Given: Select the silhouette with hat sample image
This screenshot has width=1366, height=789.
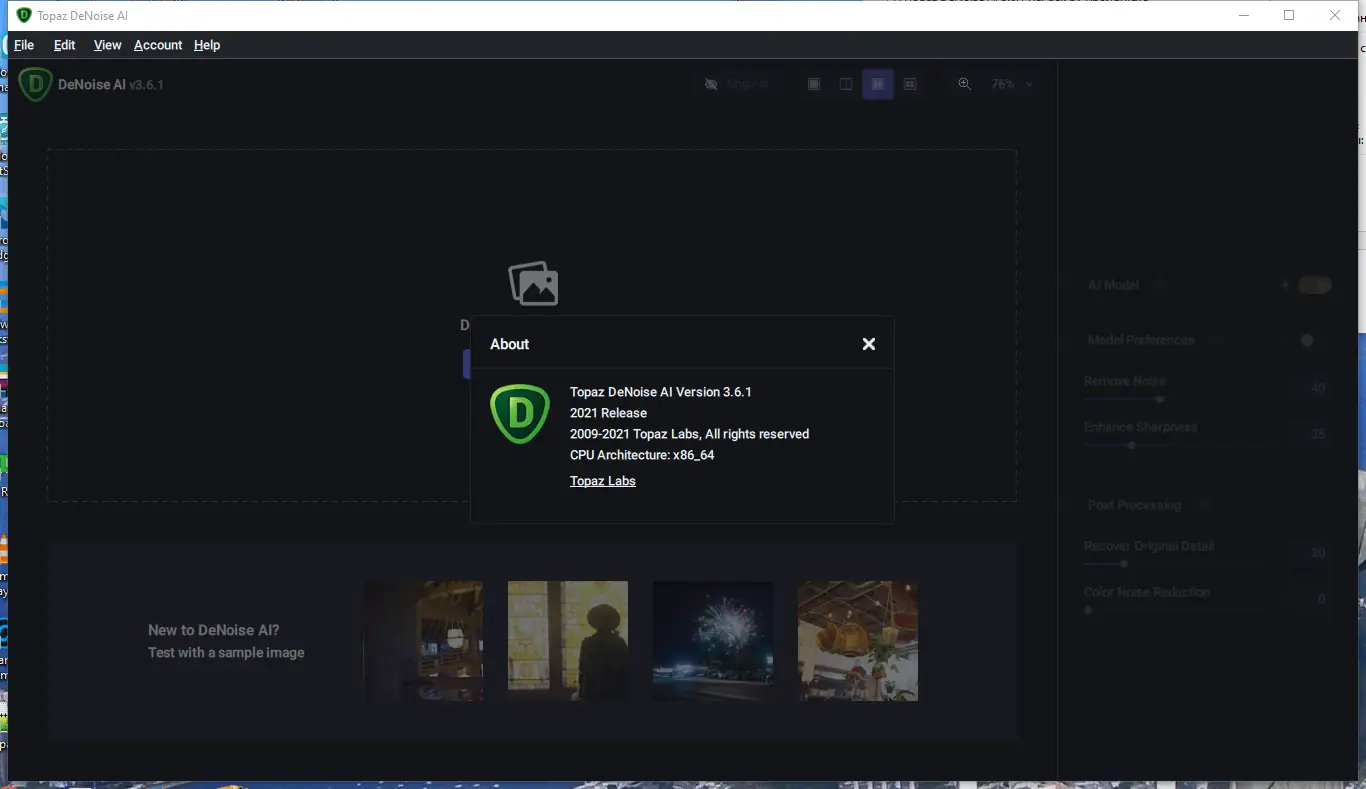Looking at the screenshot, I should pyautogui.click(x=568, y=641).
